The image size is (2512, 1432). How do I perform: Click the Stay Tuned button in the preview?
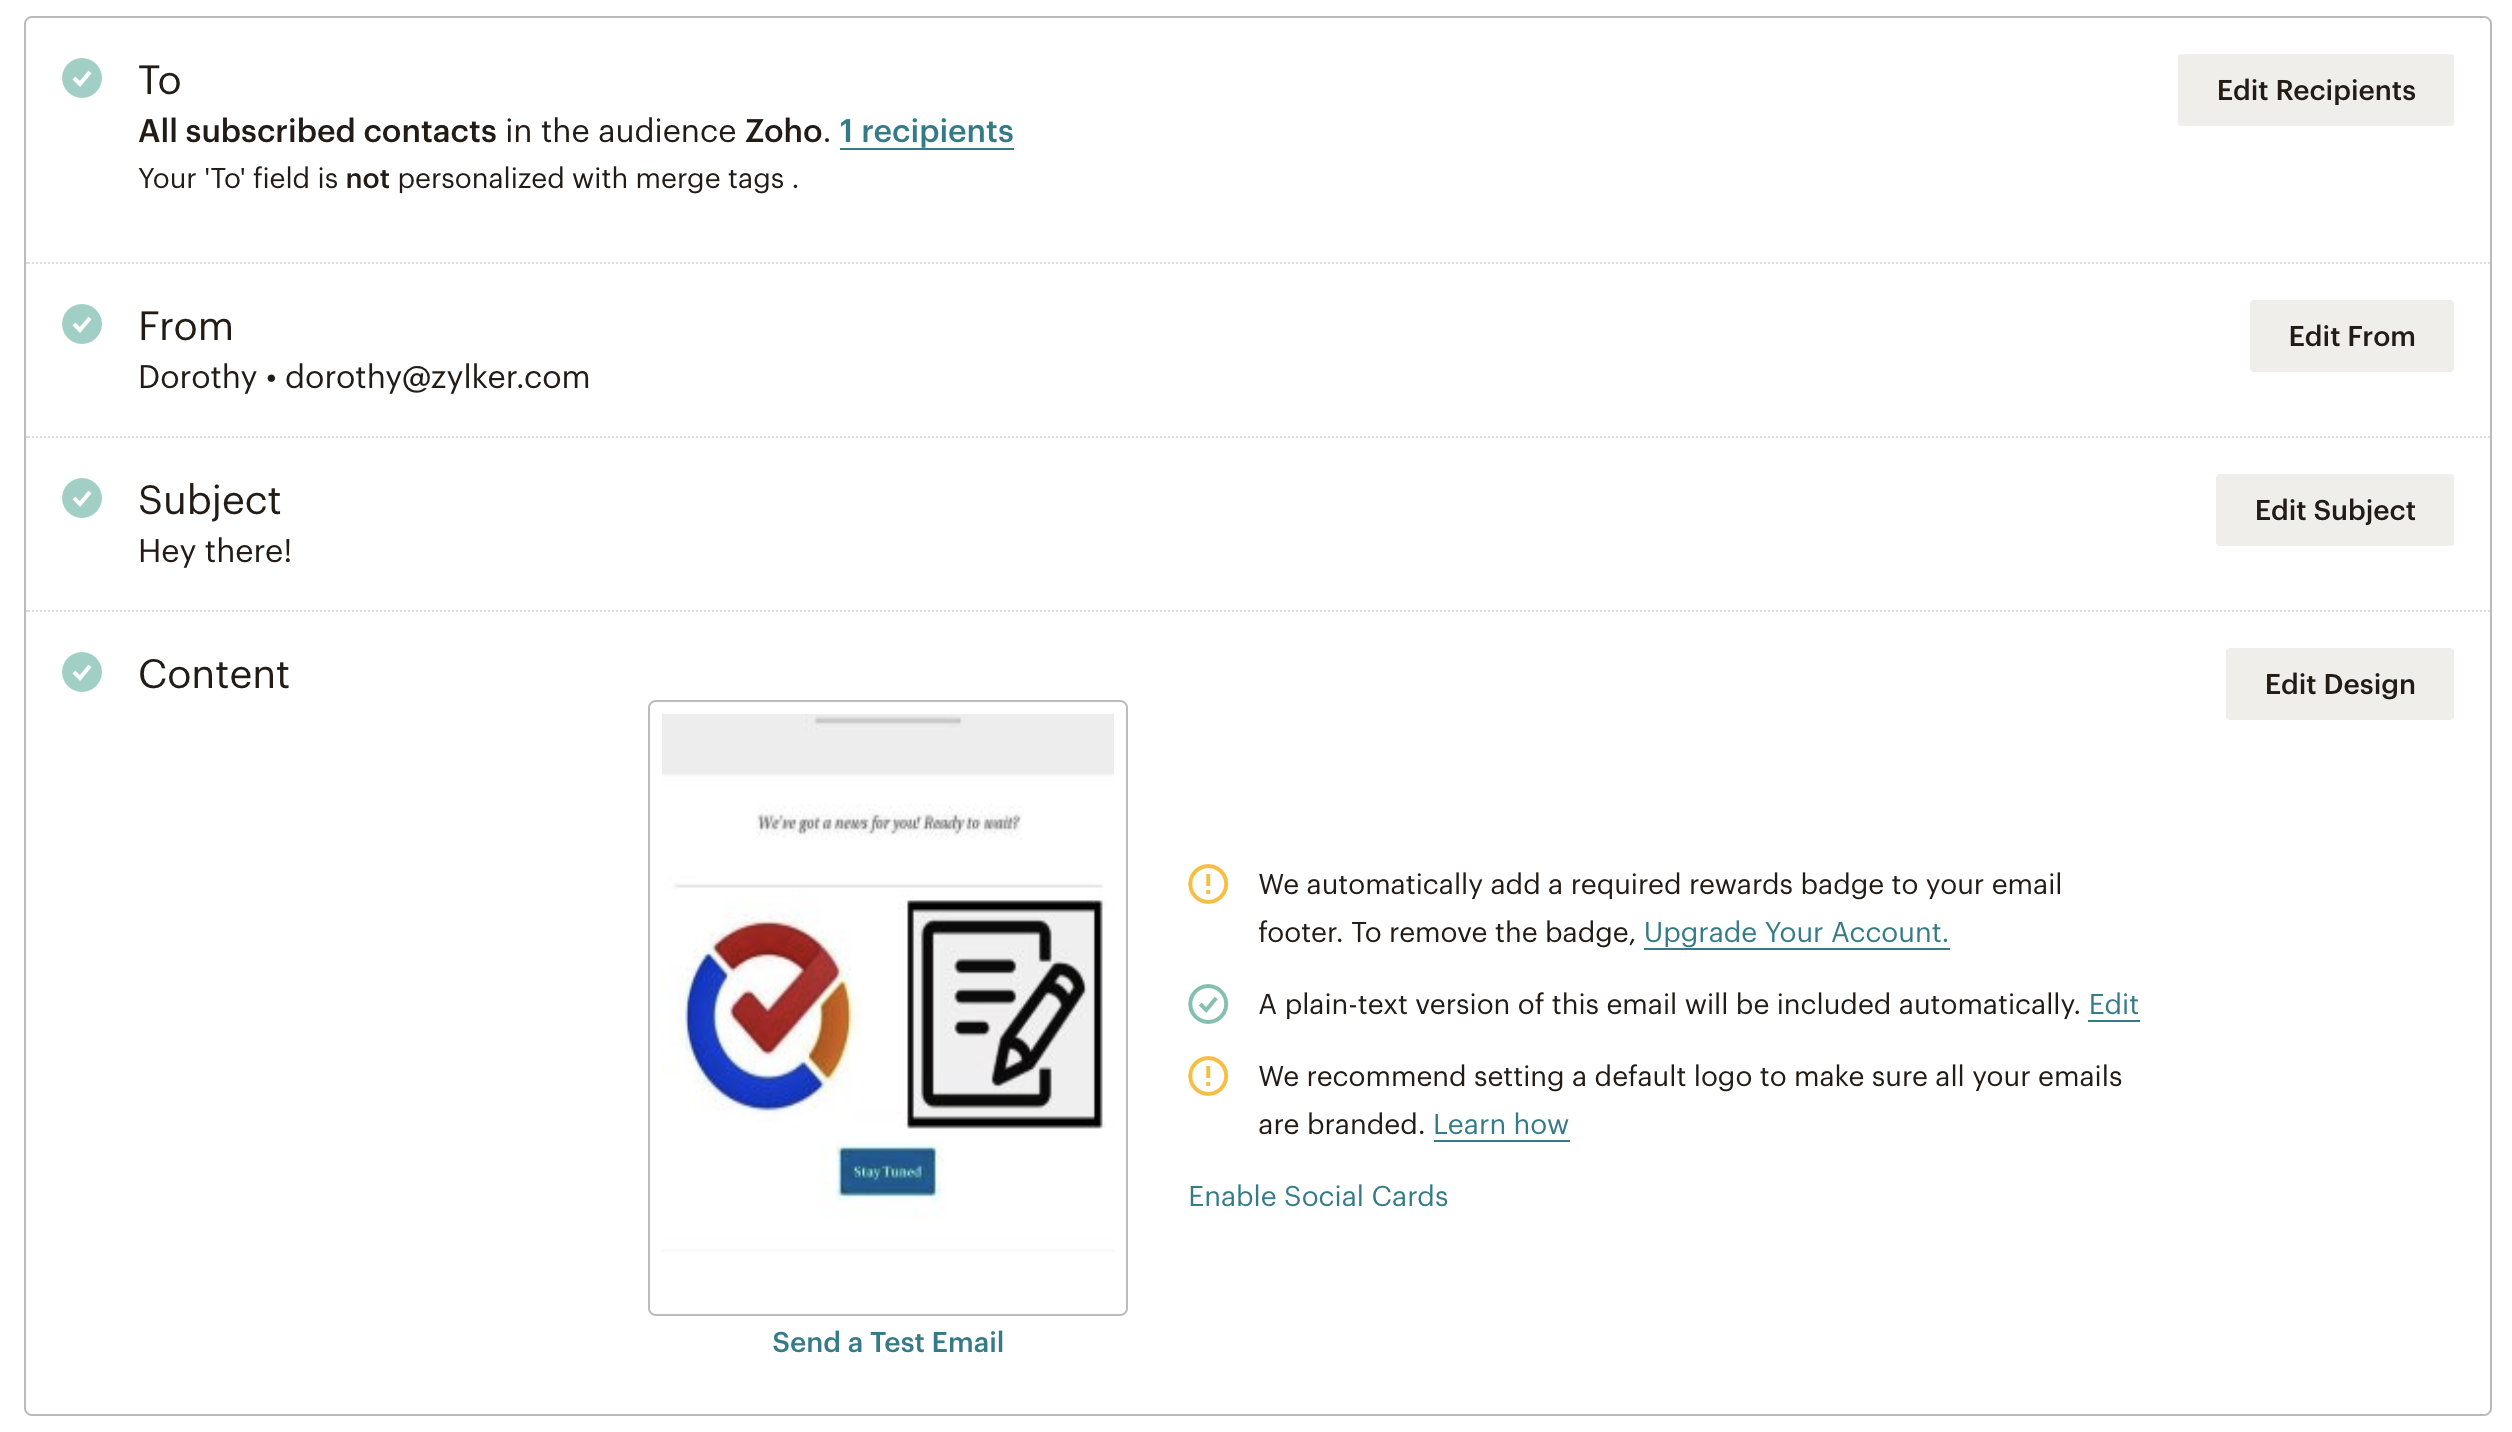[x=887, y=1171]
